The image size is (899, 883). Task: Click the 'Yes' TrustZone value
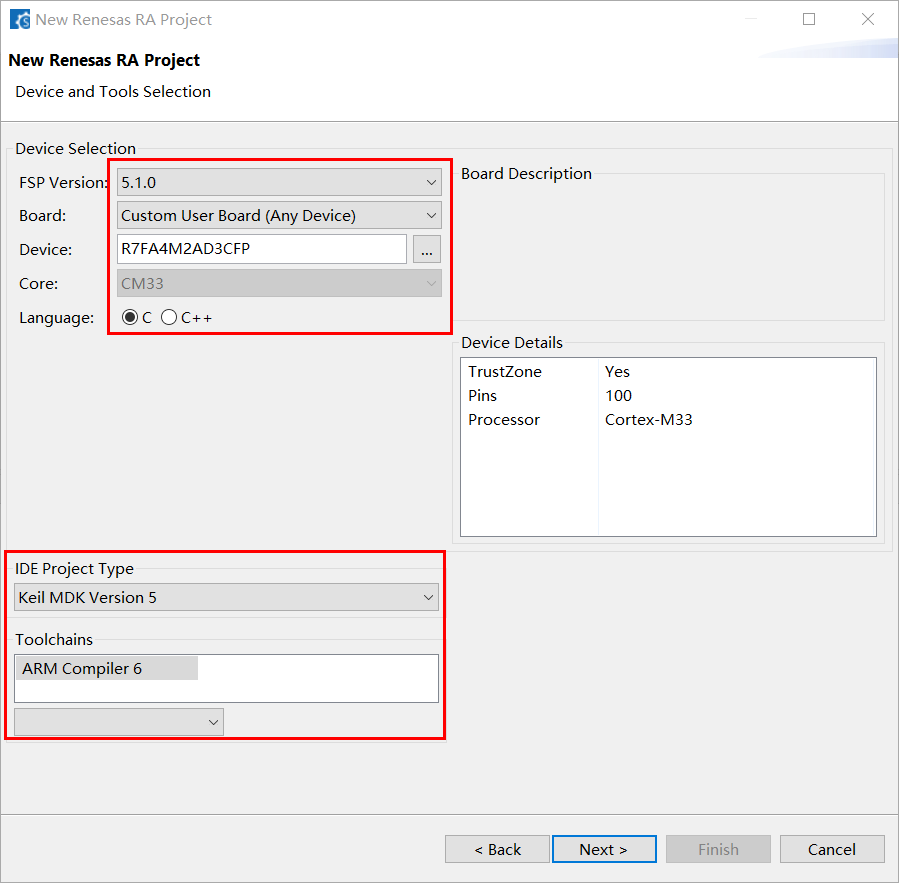click(617, 372)
